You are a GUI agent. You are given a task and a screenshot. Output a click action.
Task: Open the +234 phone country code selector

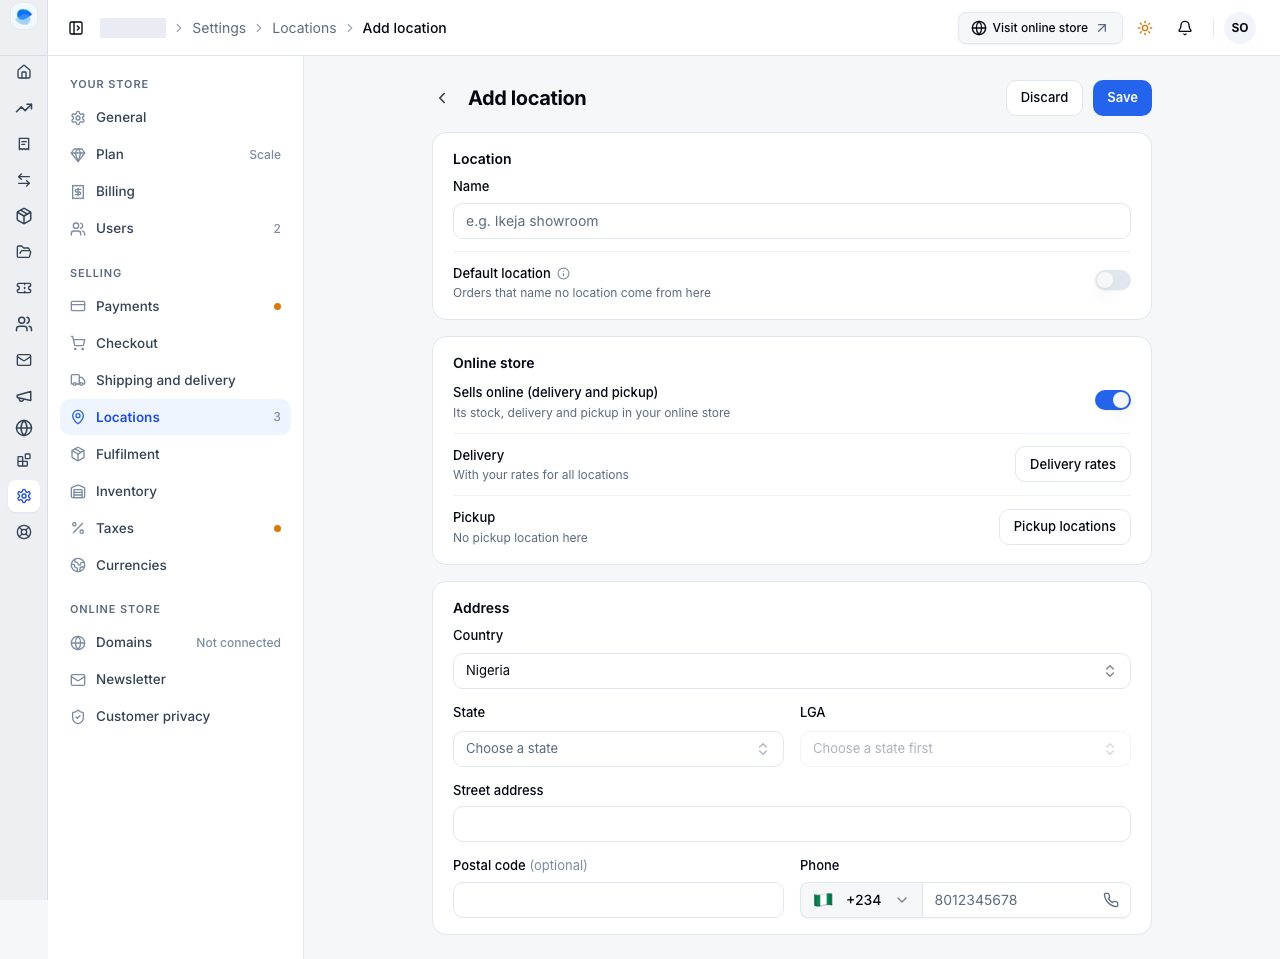coord(861,900)
